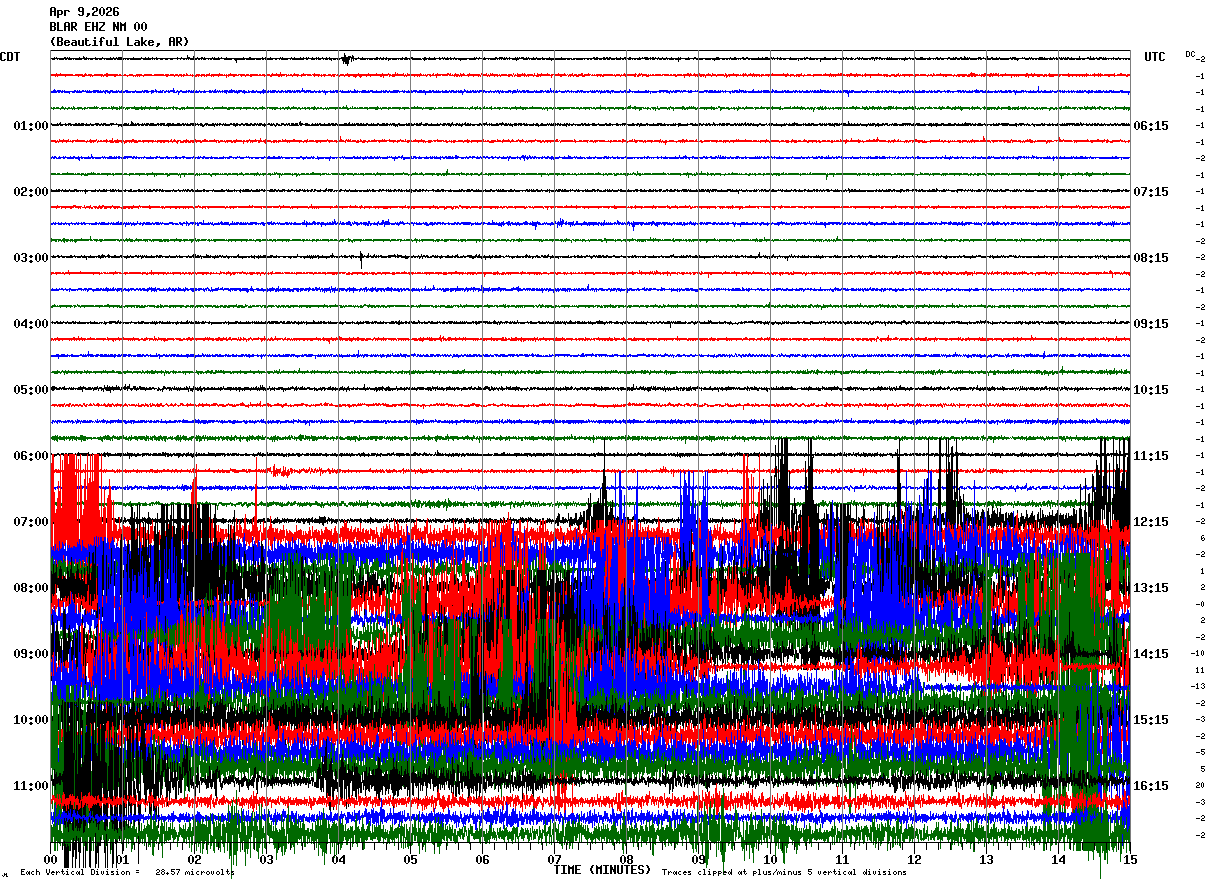The height and width of the screenshot is (886, 1210).
Task: Click the '08:15' UTC time label
Action: tap(1151, 258)
